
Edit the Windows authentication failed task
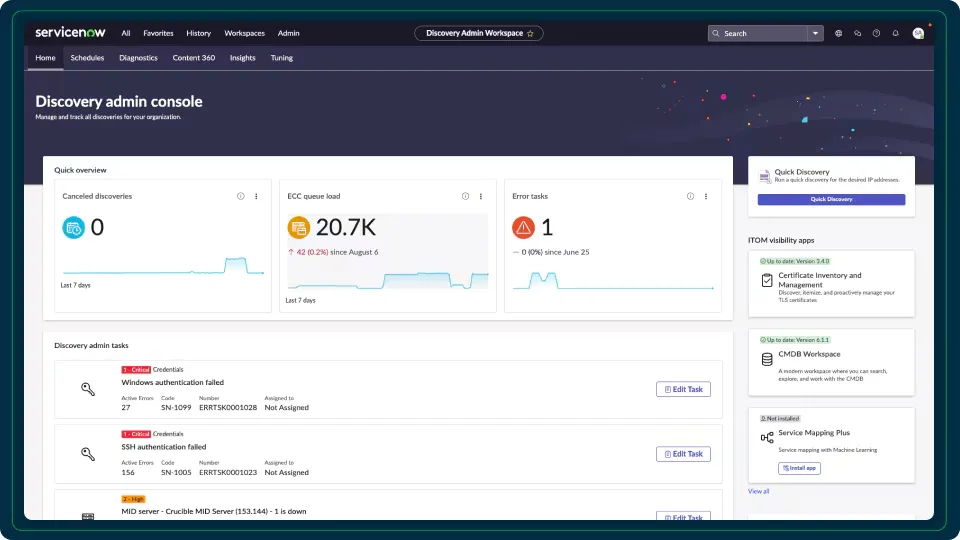[683, 389]
